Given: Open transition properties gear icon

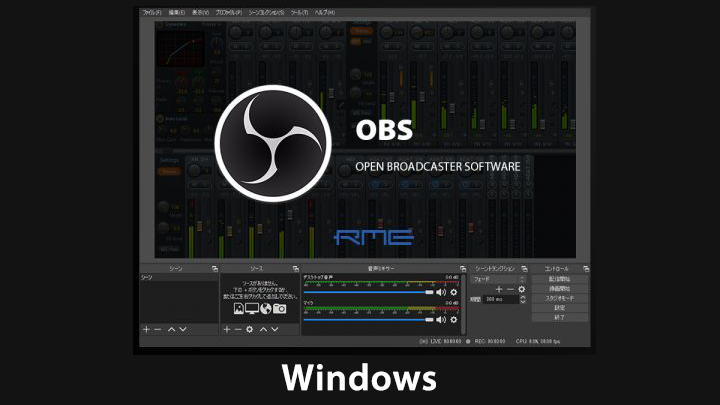Looking at the screenshot, I should 522,289.
